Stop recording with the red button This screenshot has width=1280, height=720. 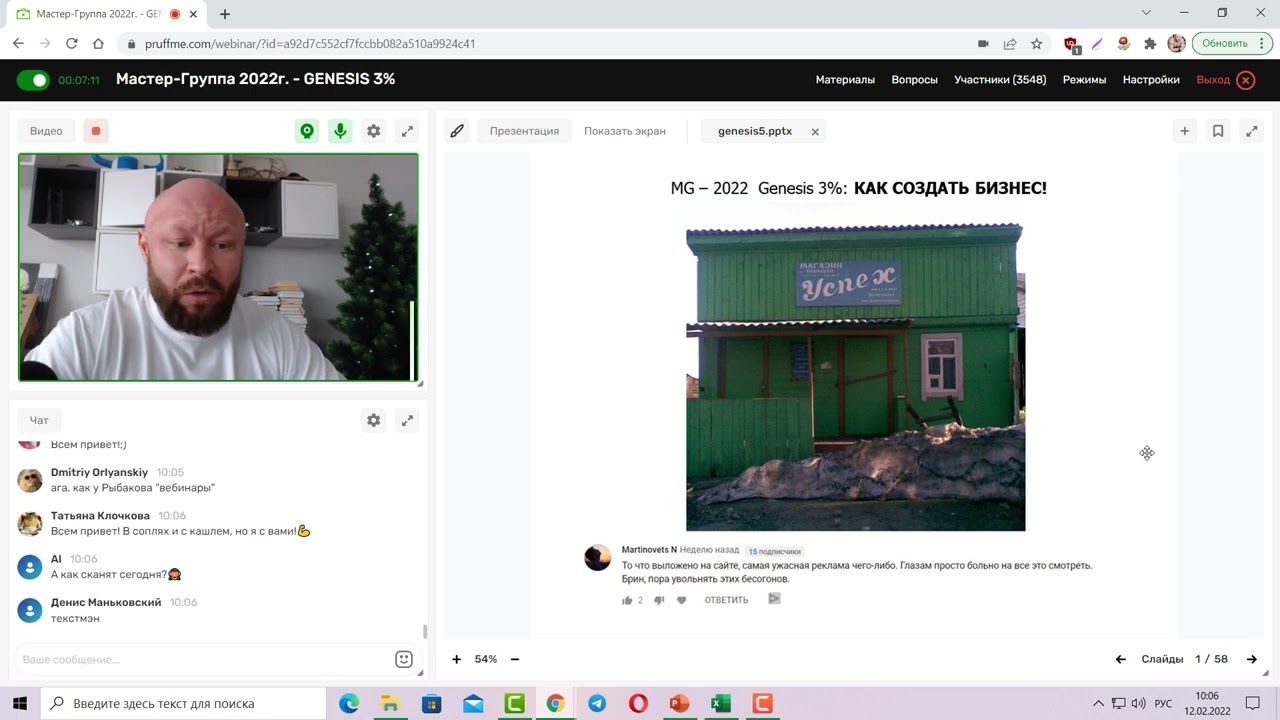(x=95, y=130)
